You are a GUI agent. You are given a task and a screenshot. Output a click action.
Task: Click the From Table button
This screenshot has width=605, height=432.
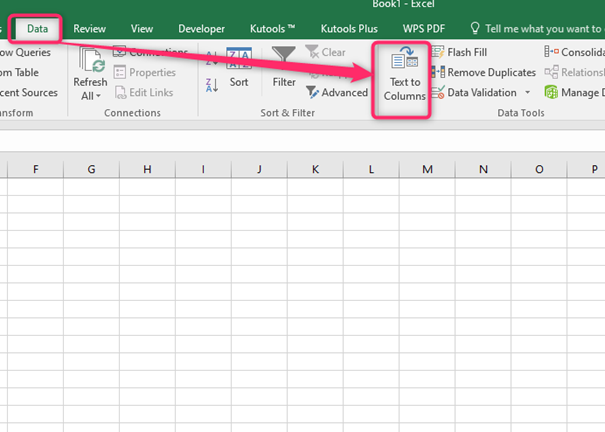click(x=19, y=72)
